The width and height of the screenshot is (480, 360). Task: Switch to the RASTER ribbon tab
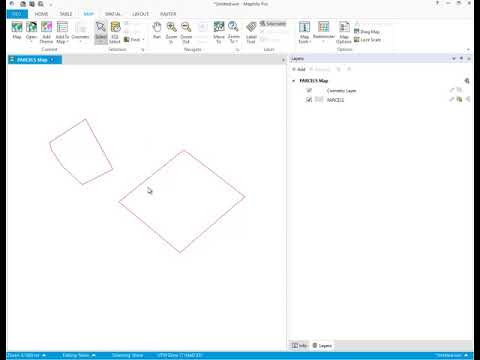(168, 14)
